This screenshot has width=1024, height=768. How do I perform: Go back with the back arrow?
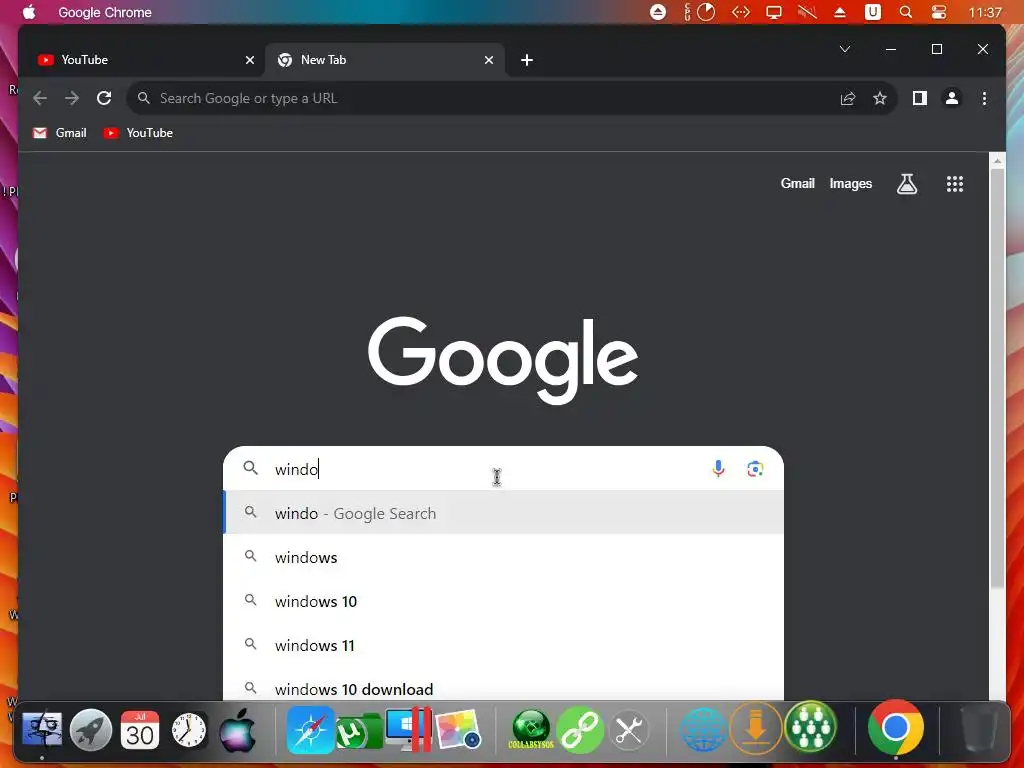pos(40,98)
